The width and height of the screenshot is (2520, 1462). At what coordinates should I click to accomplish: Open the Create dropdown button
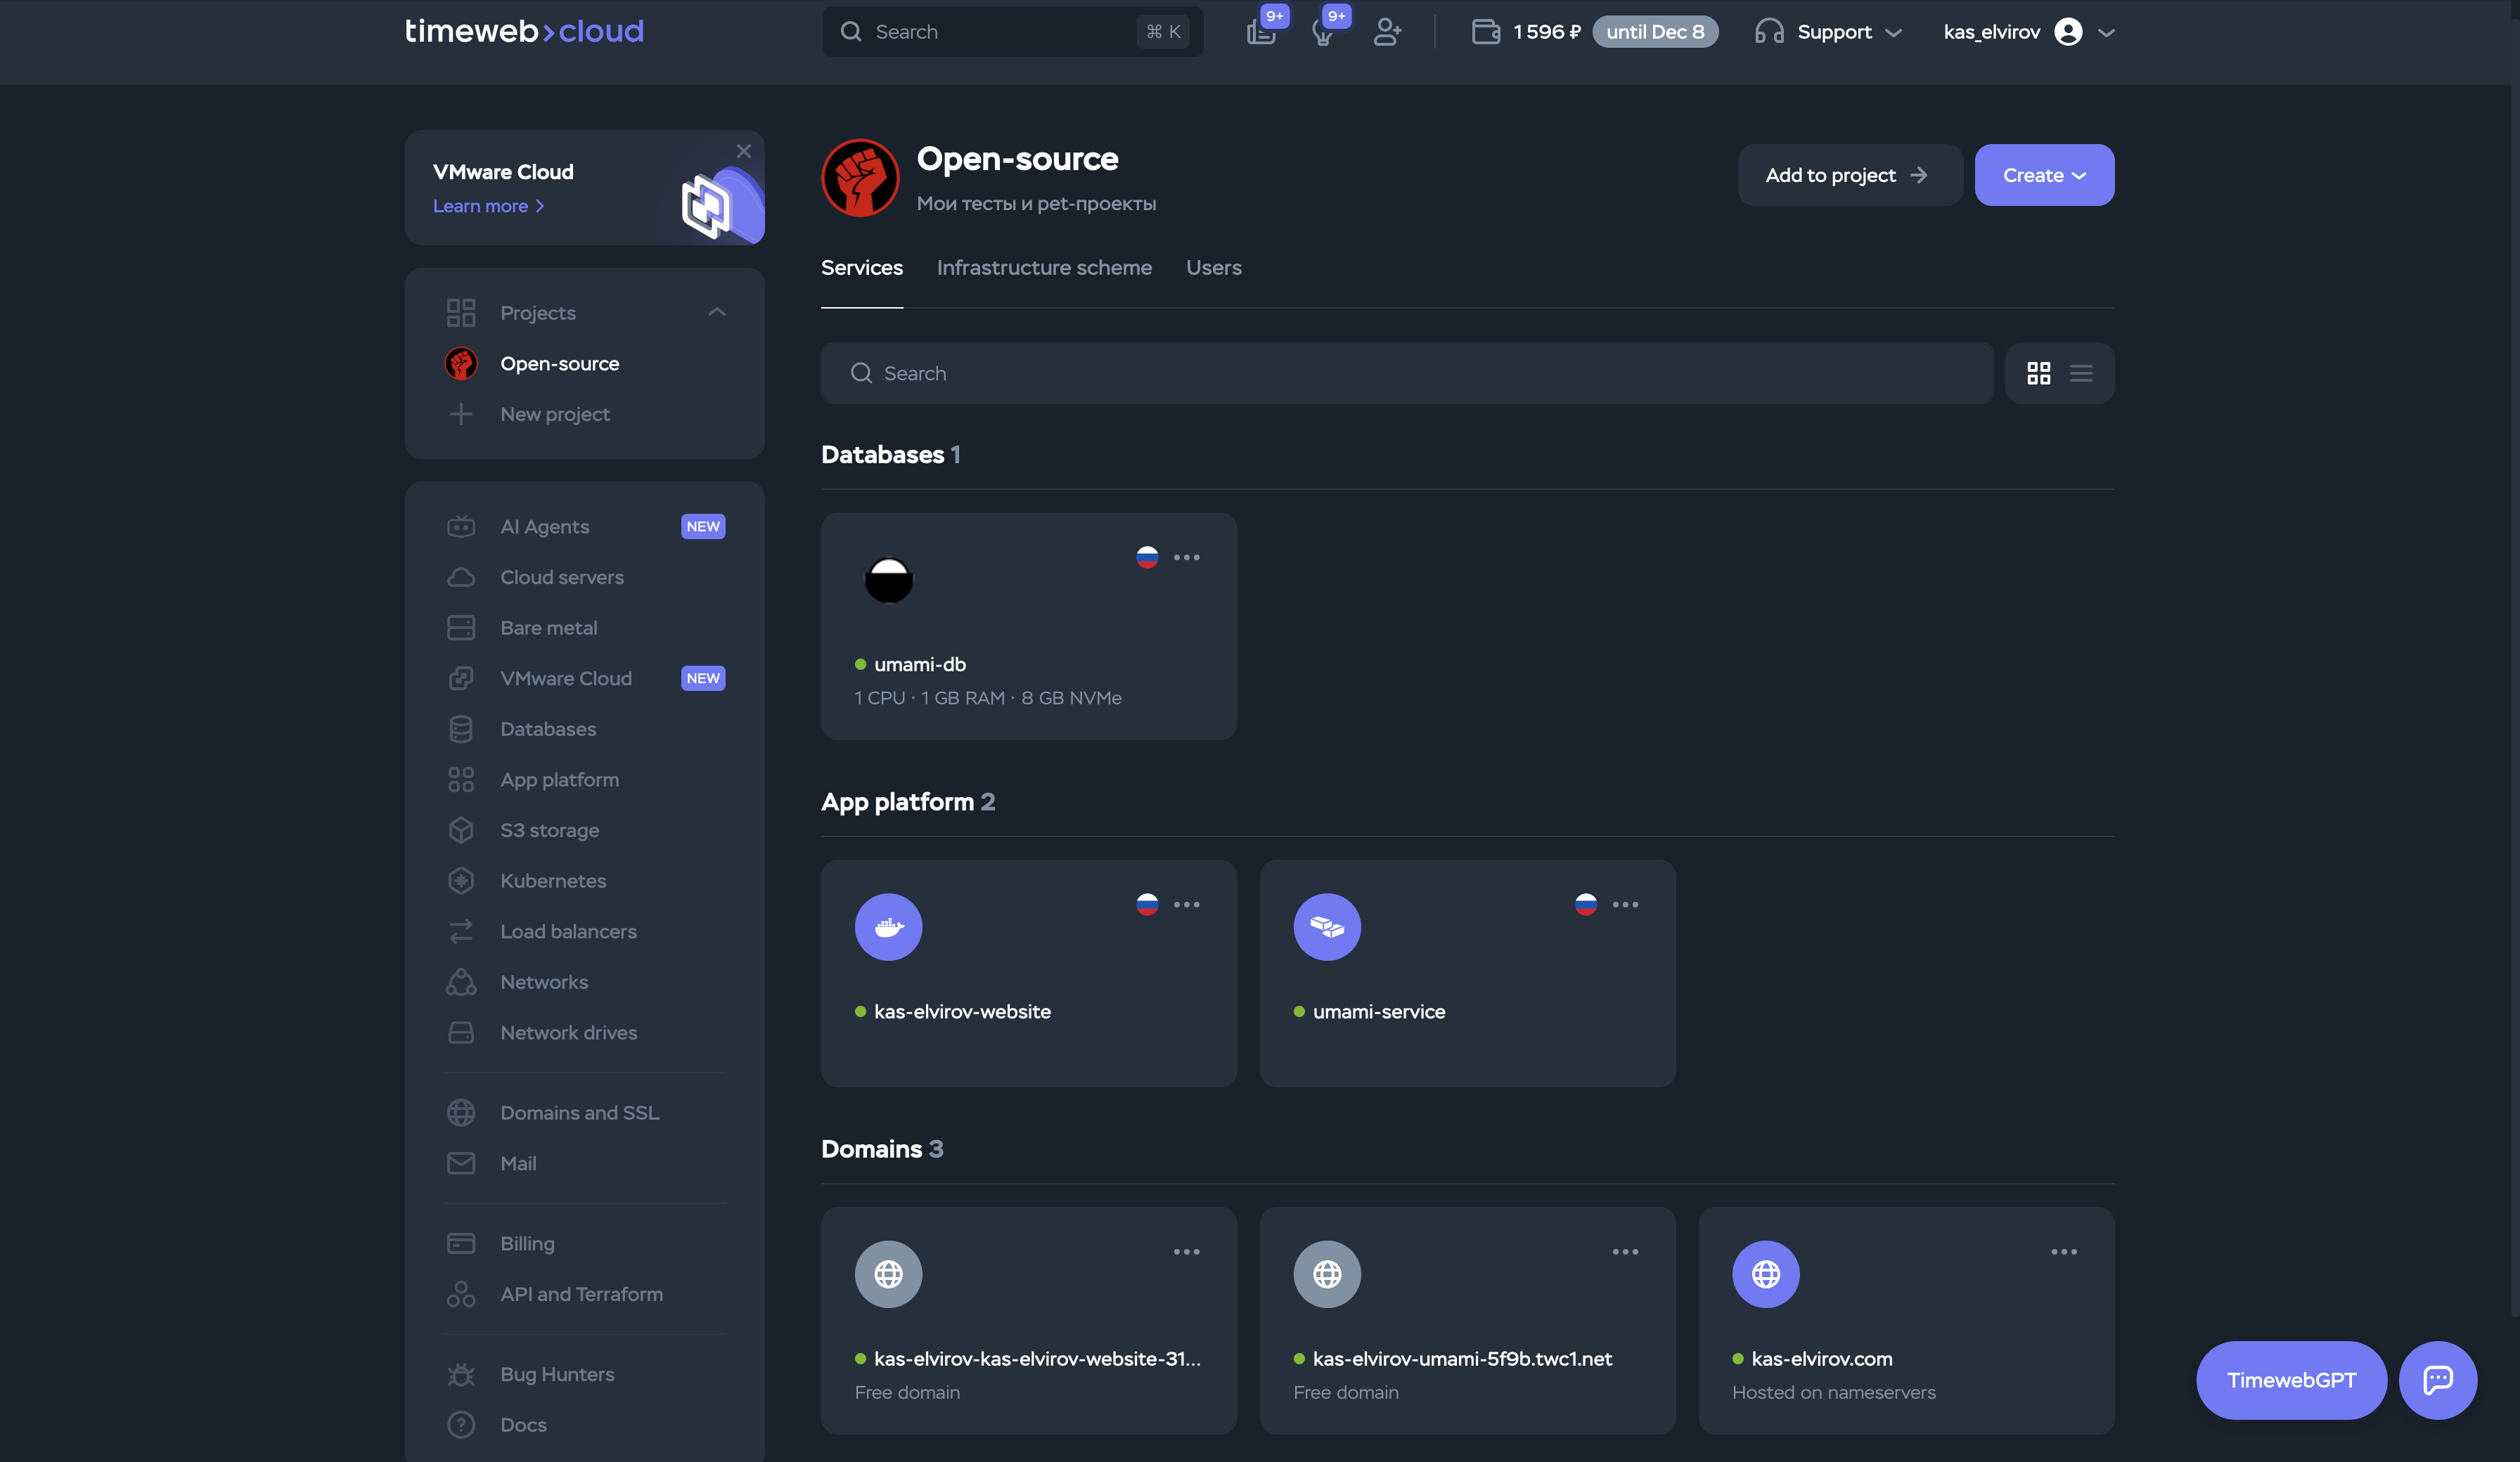click(x=2043, y=174)
